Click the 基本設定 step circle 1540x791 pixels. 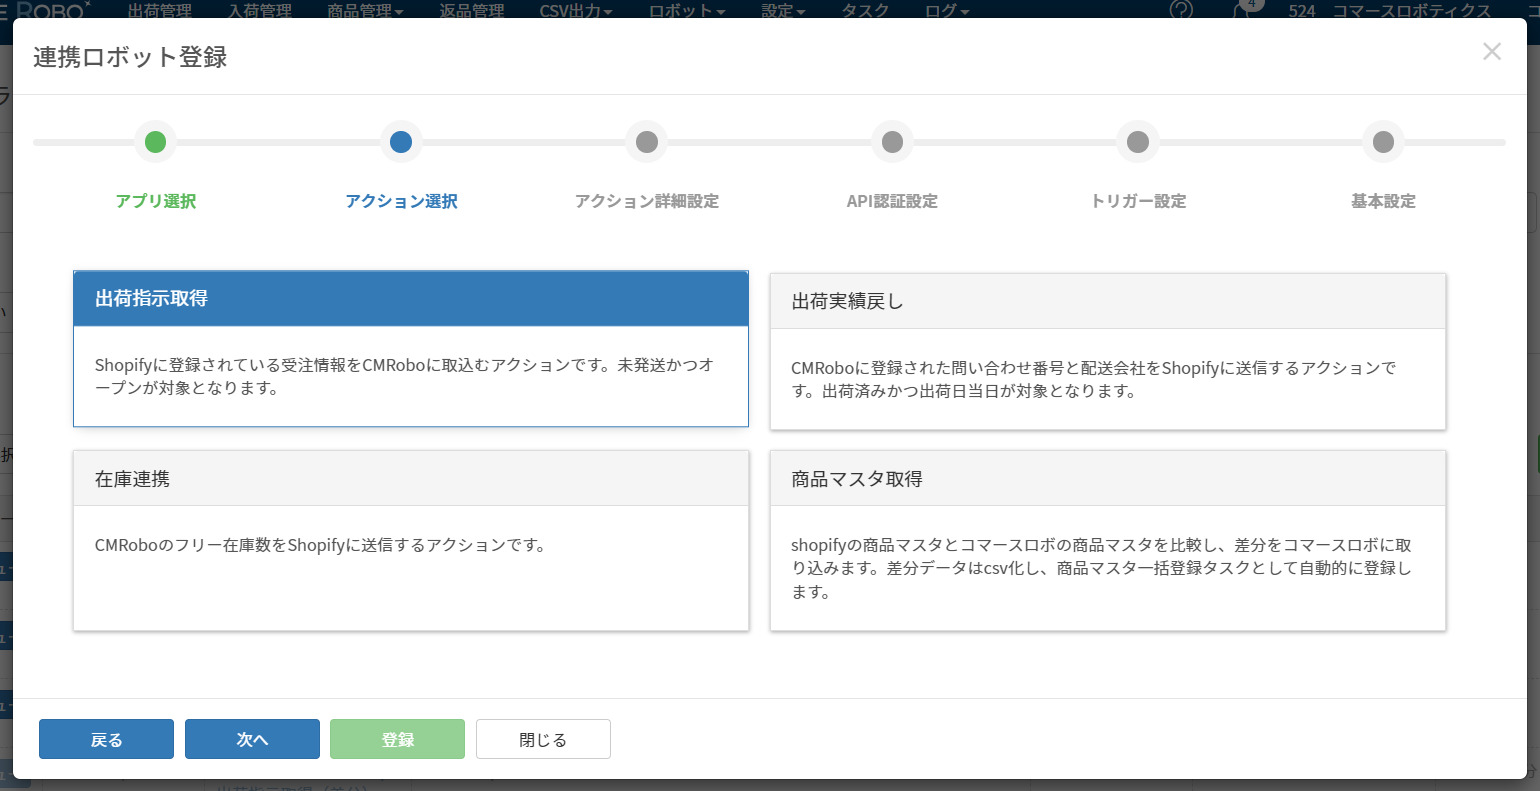[1384, 142]
